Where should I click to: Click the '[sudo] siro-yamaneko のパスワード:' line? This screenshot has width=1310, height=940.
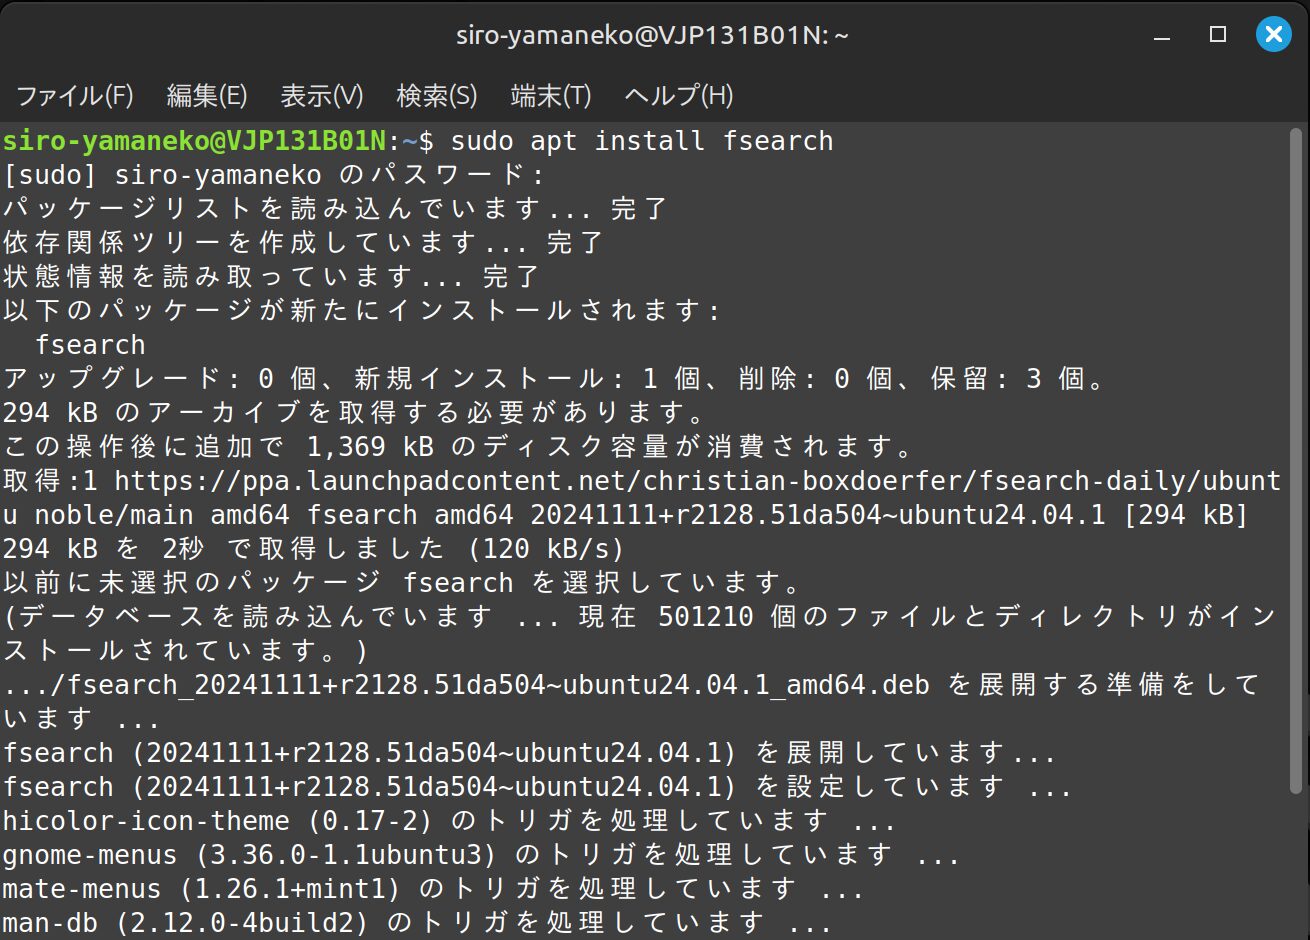coord(274,175)
